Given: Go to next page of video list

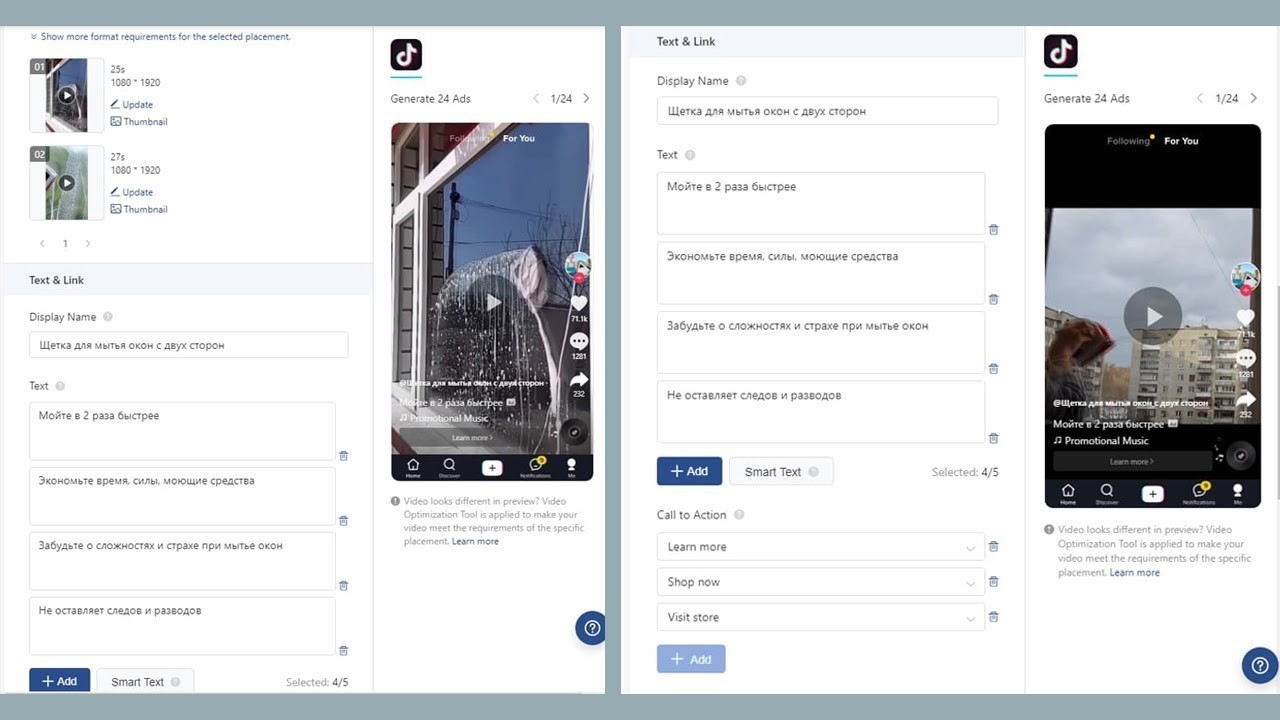Looking at the screenshot, I should 88,244.
